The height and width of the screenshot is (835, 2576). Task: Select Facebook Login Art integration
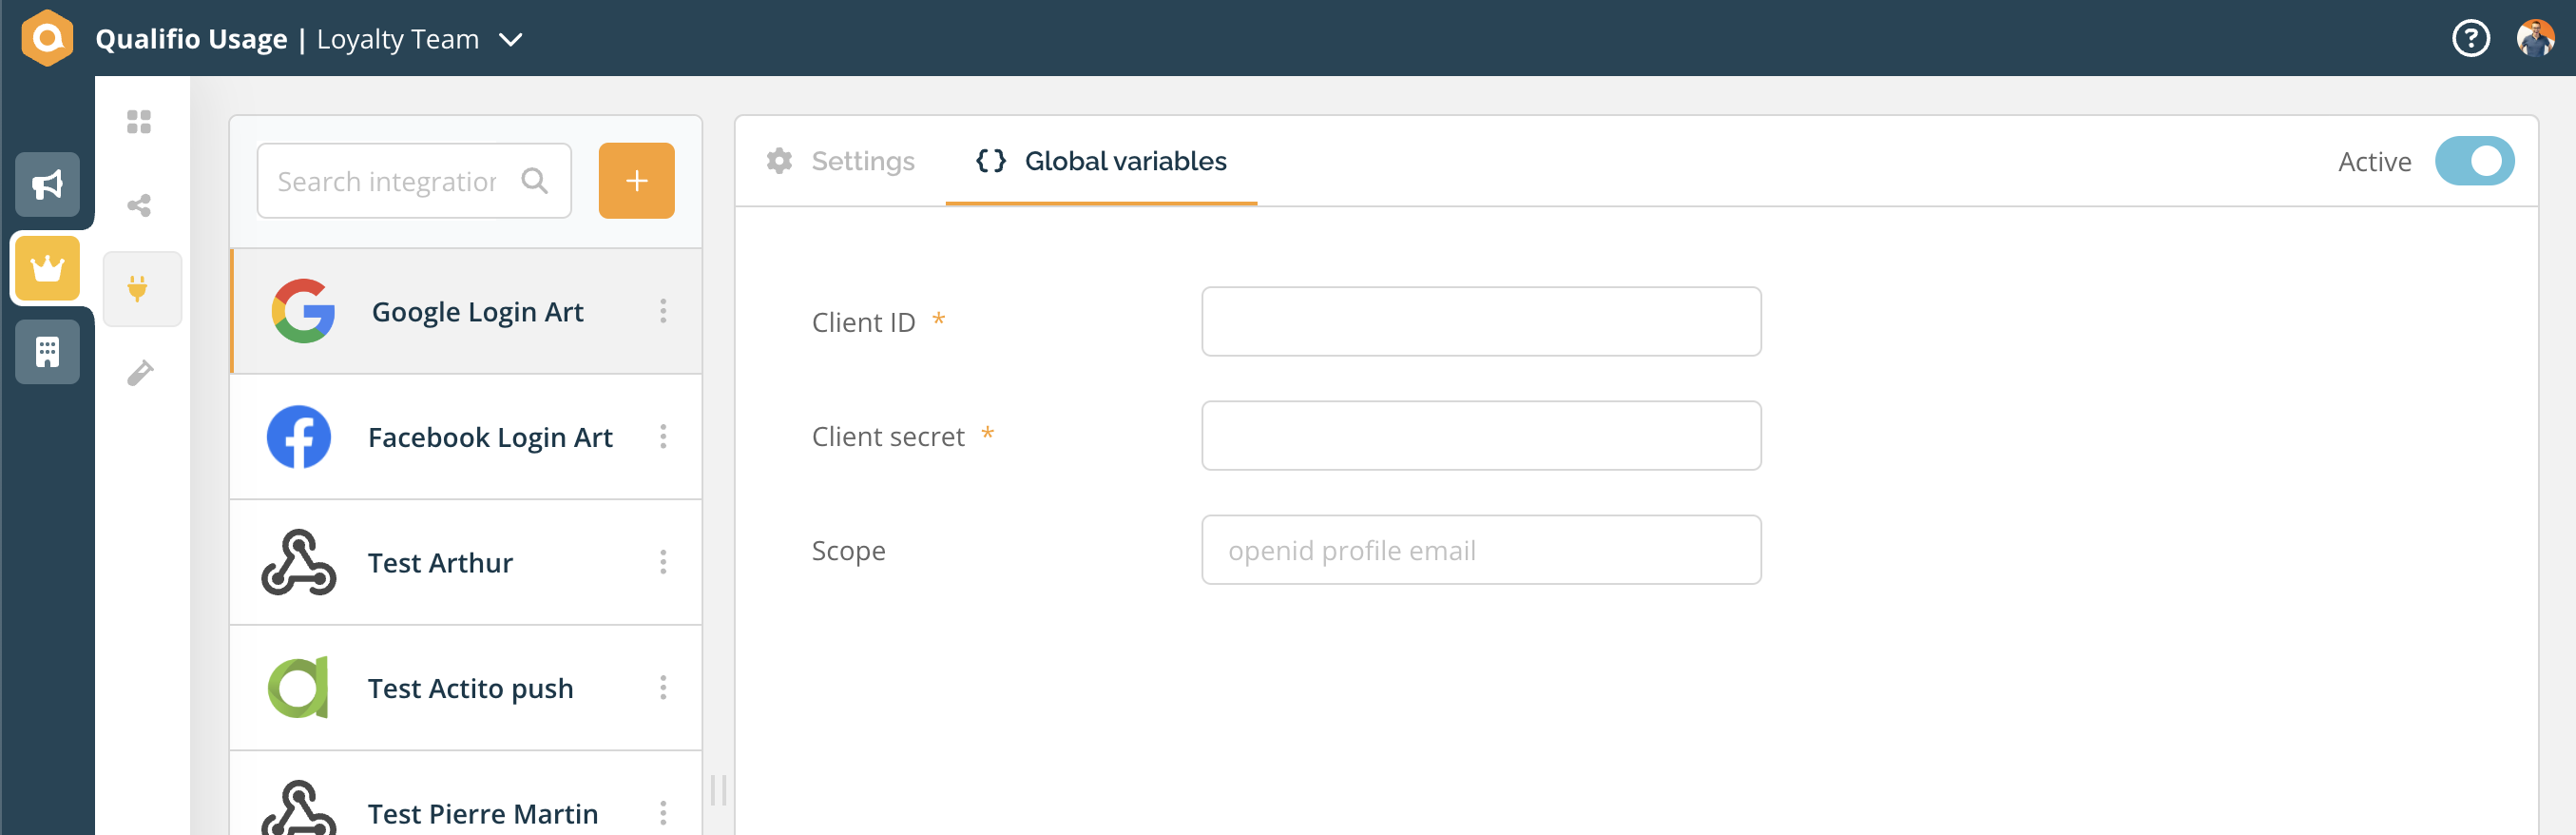(x=466, y=437)
